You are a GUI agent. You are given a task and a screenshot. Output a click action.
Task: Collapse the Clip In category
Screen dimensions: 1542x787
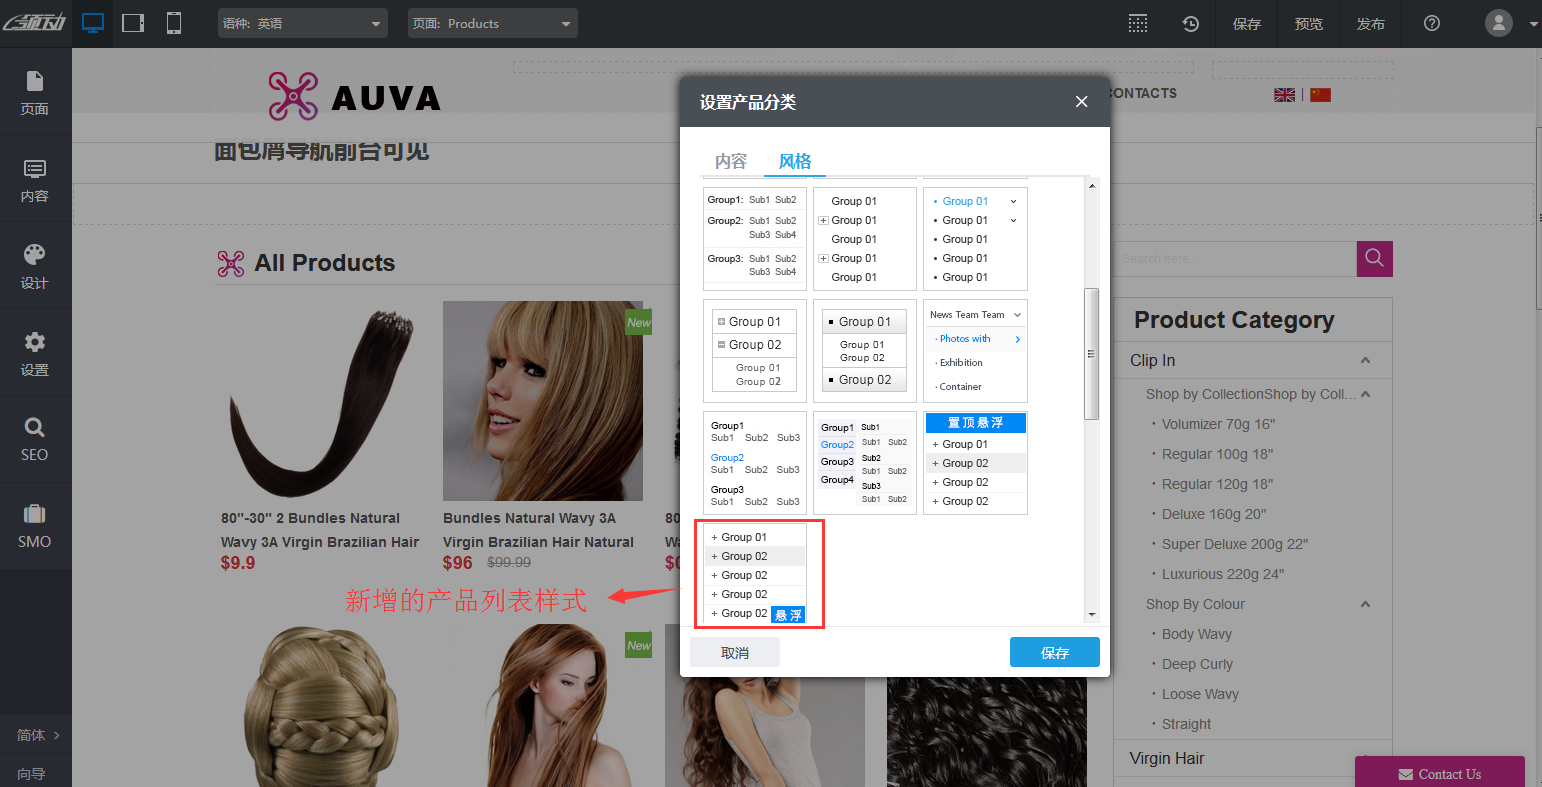[x=1365, y=360]
